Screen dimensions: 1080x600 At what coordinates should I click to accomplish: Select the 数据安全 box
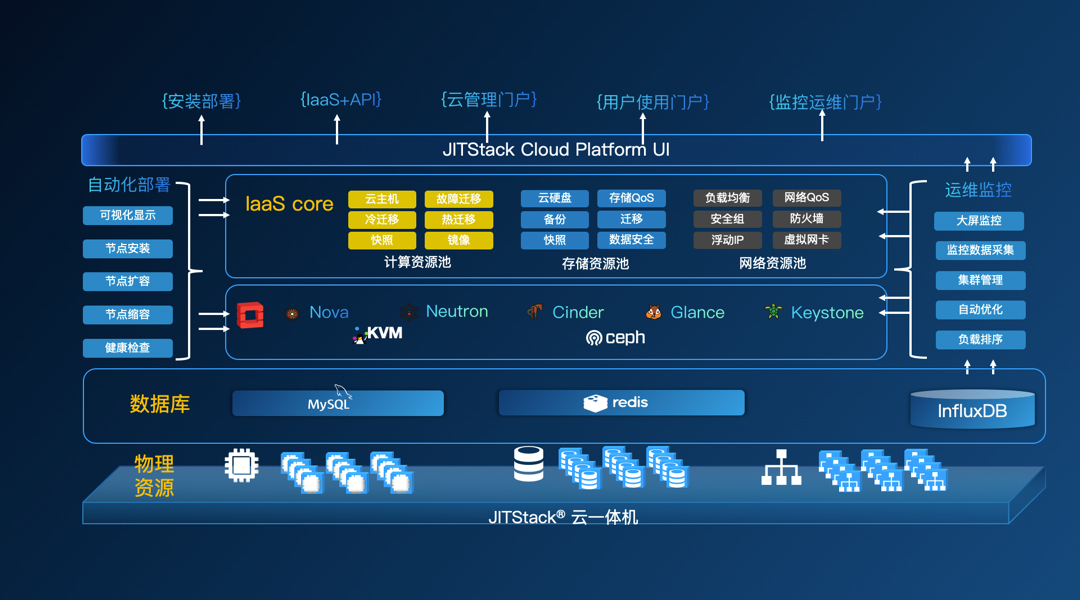[x=632, y=240]
